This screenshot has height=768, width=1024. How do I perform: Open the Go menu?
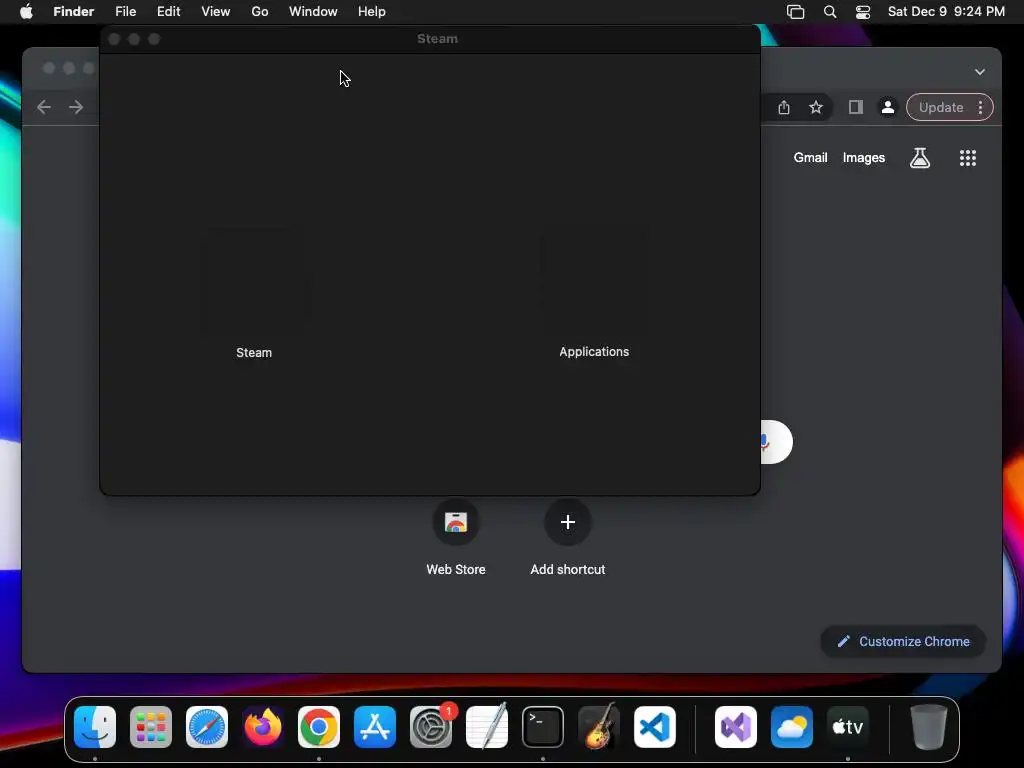pyautogui.click(x=260, y=12)
